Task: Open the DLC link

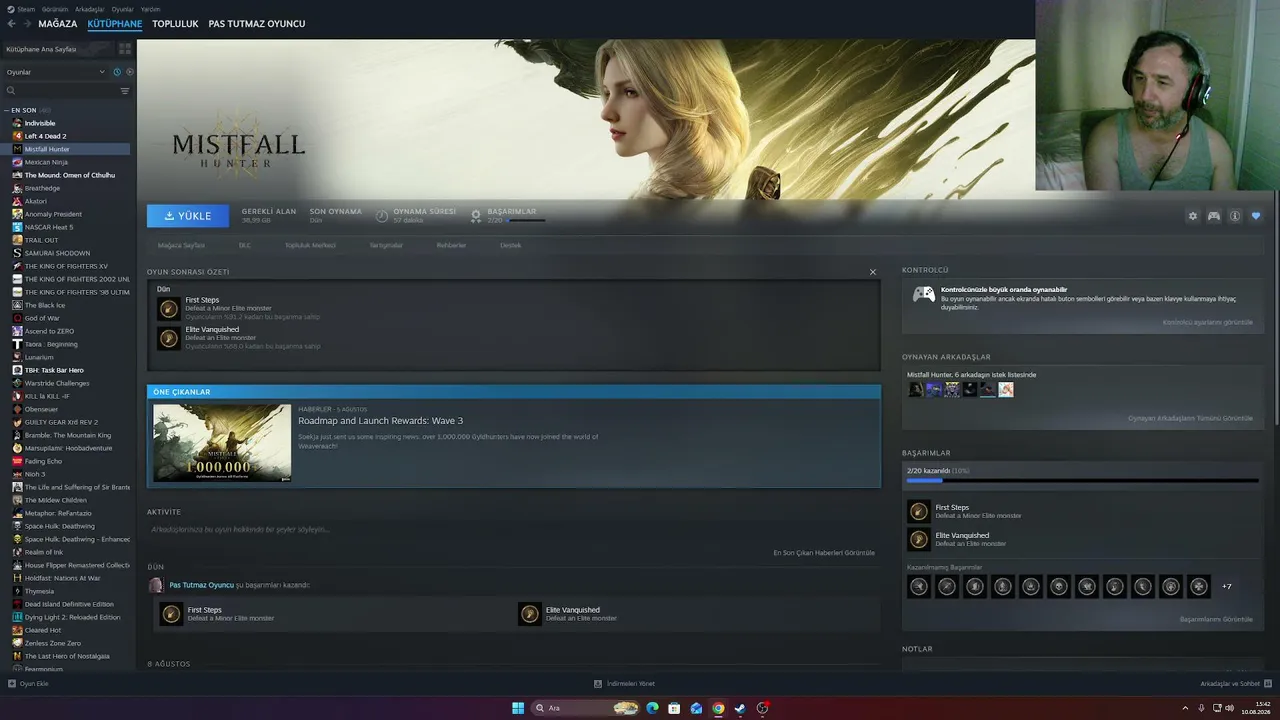Action: tap(245, 245)
